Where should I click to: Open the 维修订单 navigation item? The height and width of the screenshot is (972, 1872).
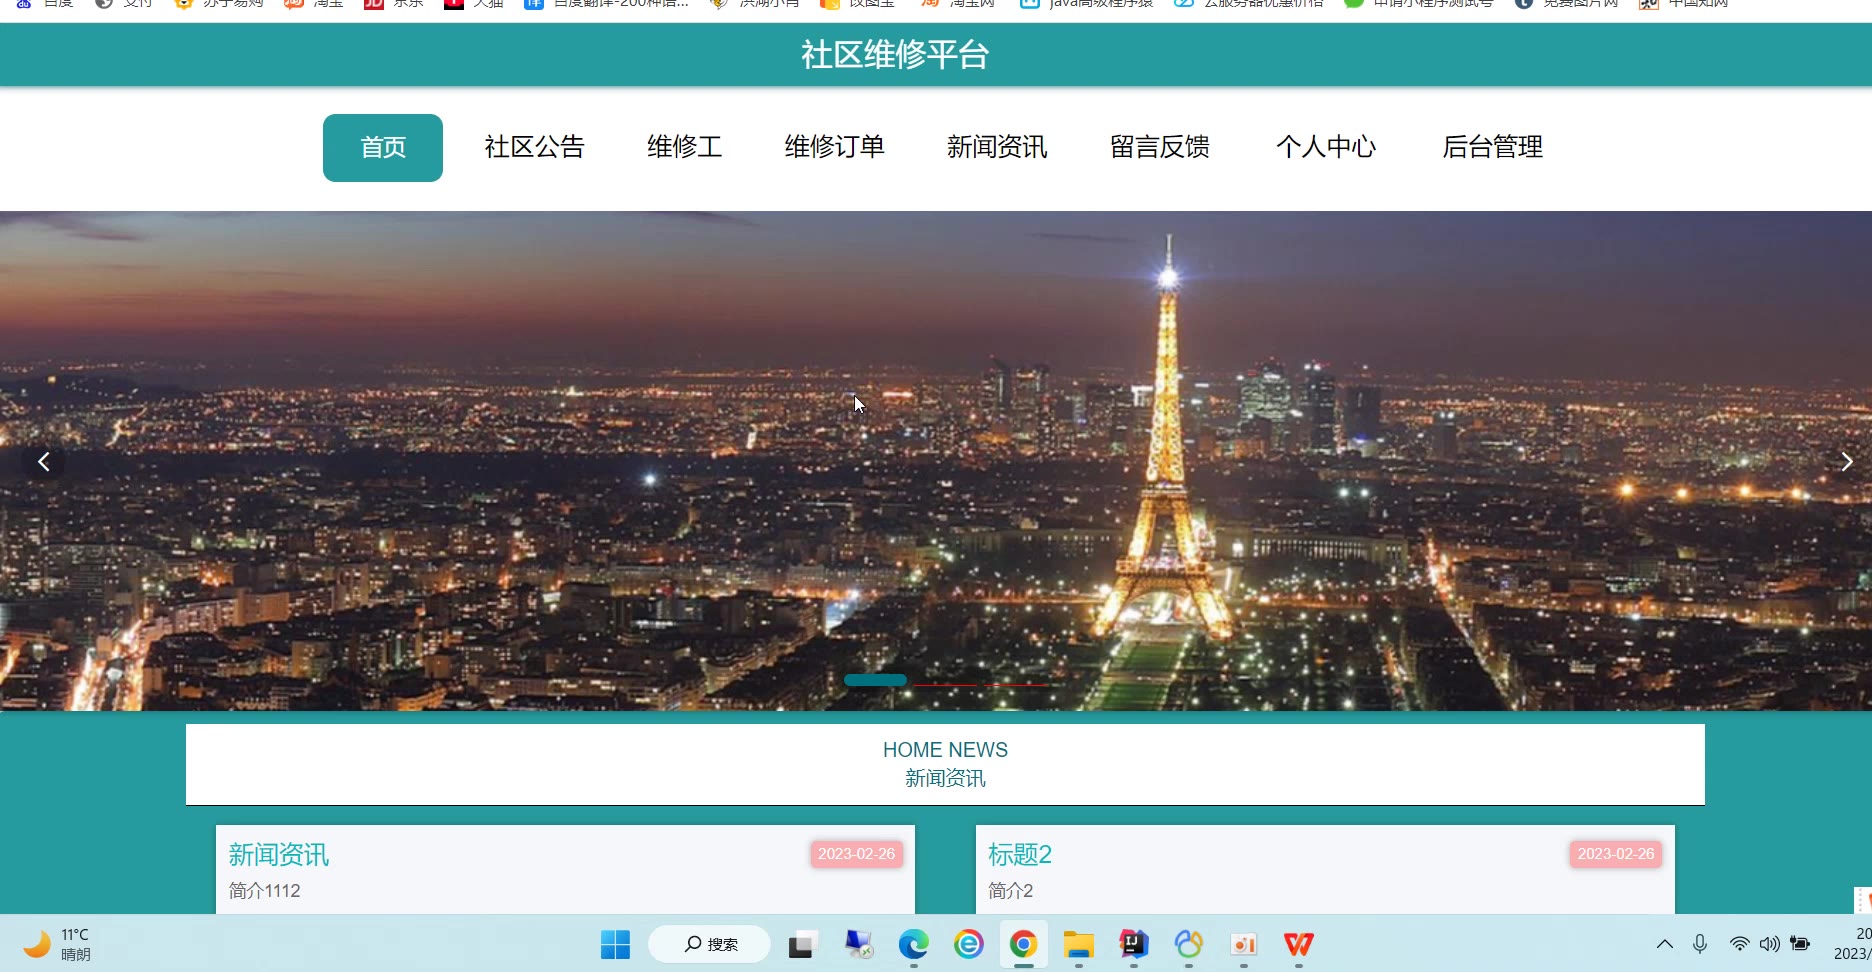(835, 147)
